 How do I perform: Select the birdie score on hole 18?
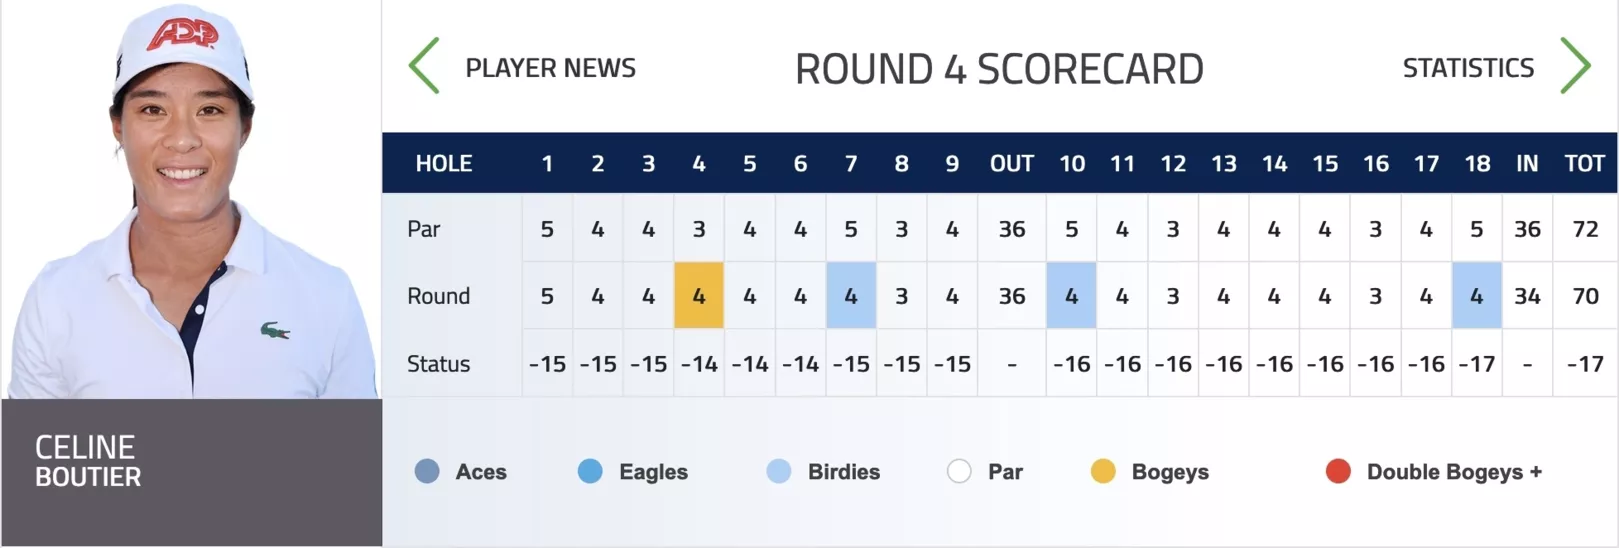pos(1476,296)
